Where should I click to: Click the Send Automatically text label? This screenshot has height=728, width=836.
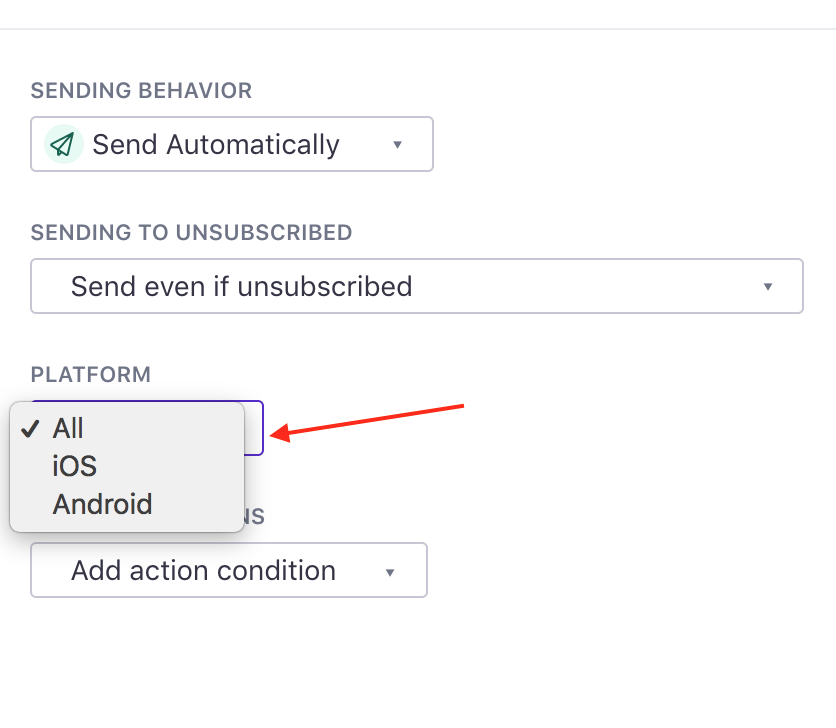click(216, 145)
